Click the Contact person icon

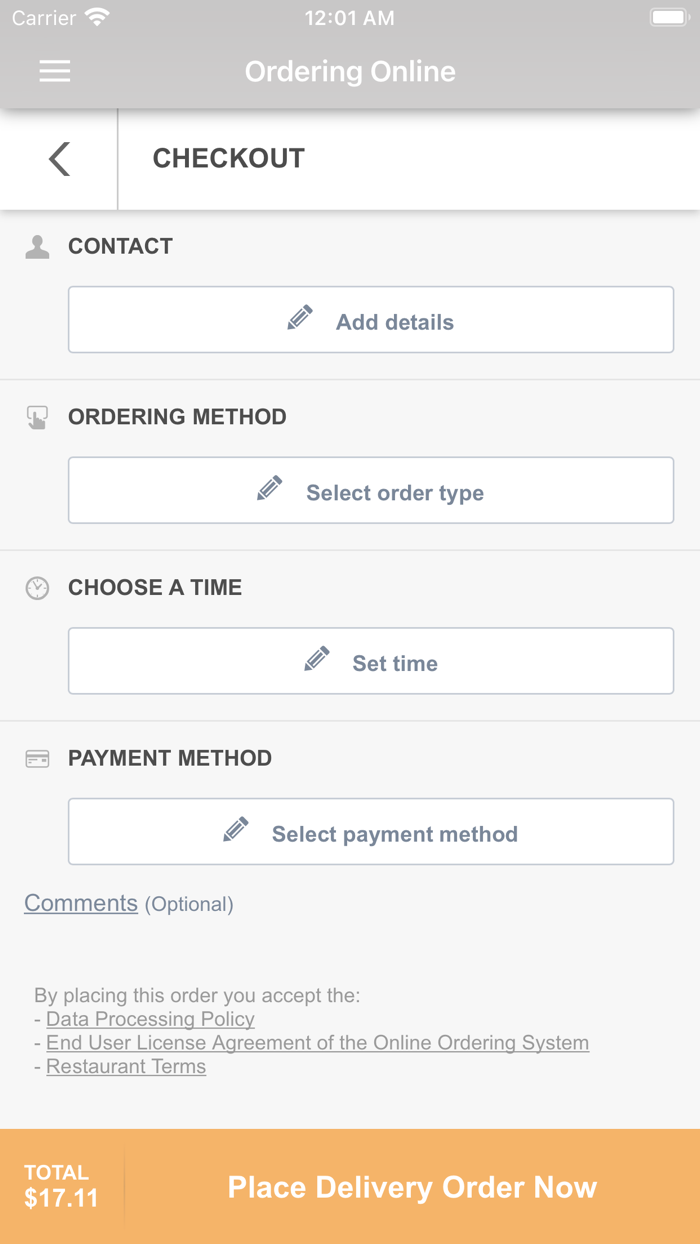[37, 247]
